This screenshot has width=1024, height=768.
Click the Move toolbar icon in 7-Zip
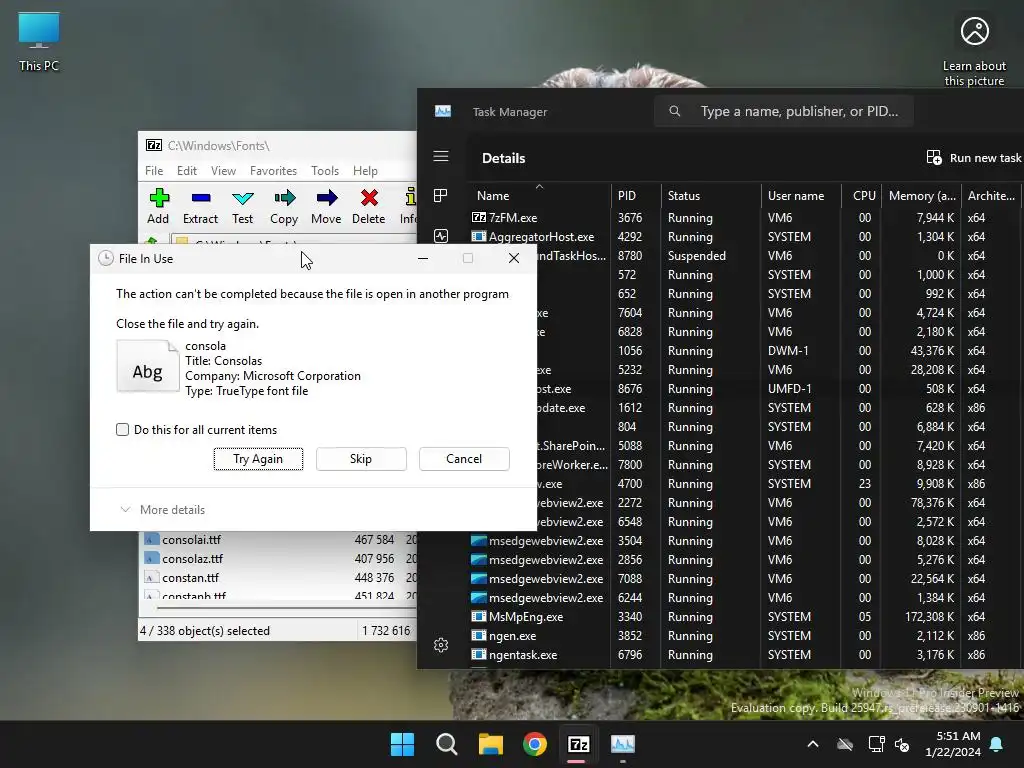pos(327,198)
